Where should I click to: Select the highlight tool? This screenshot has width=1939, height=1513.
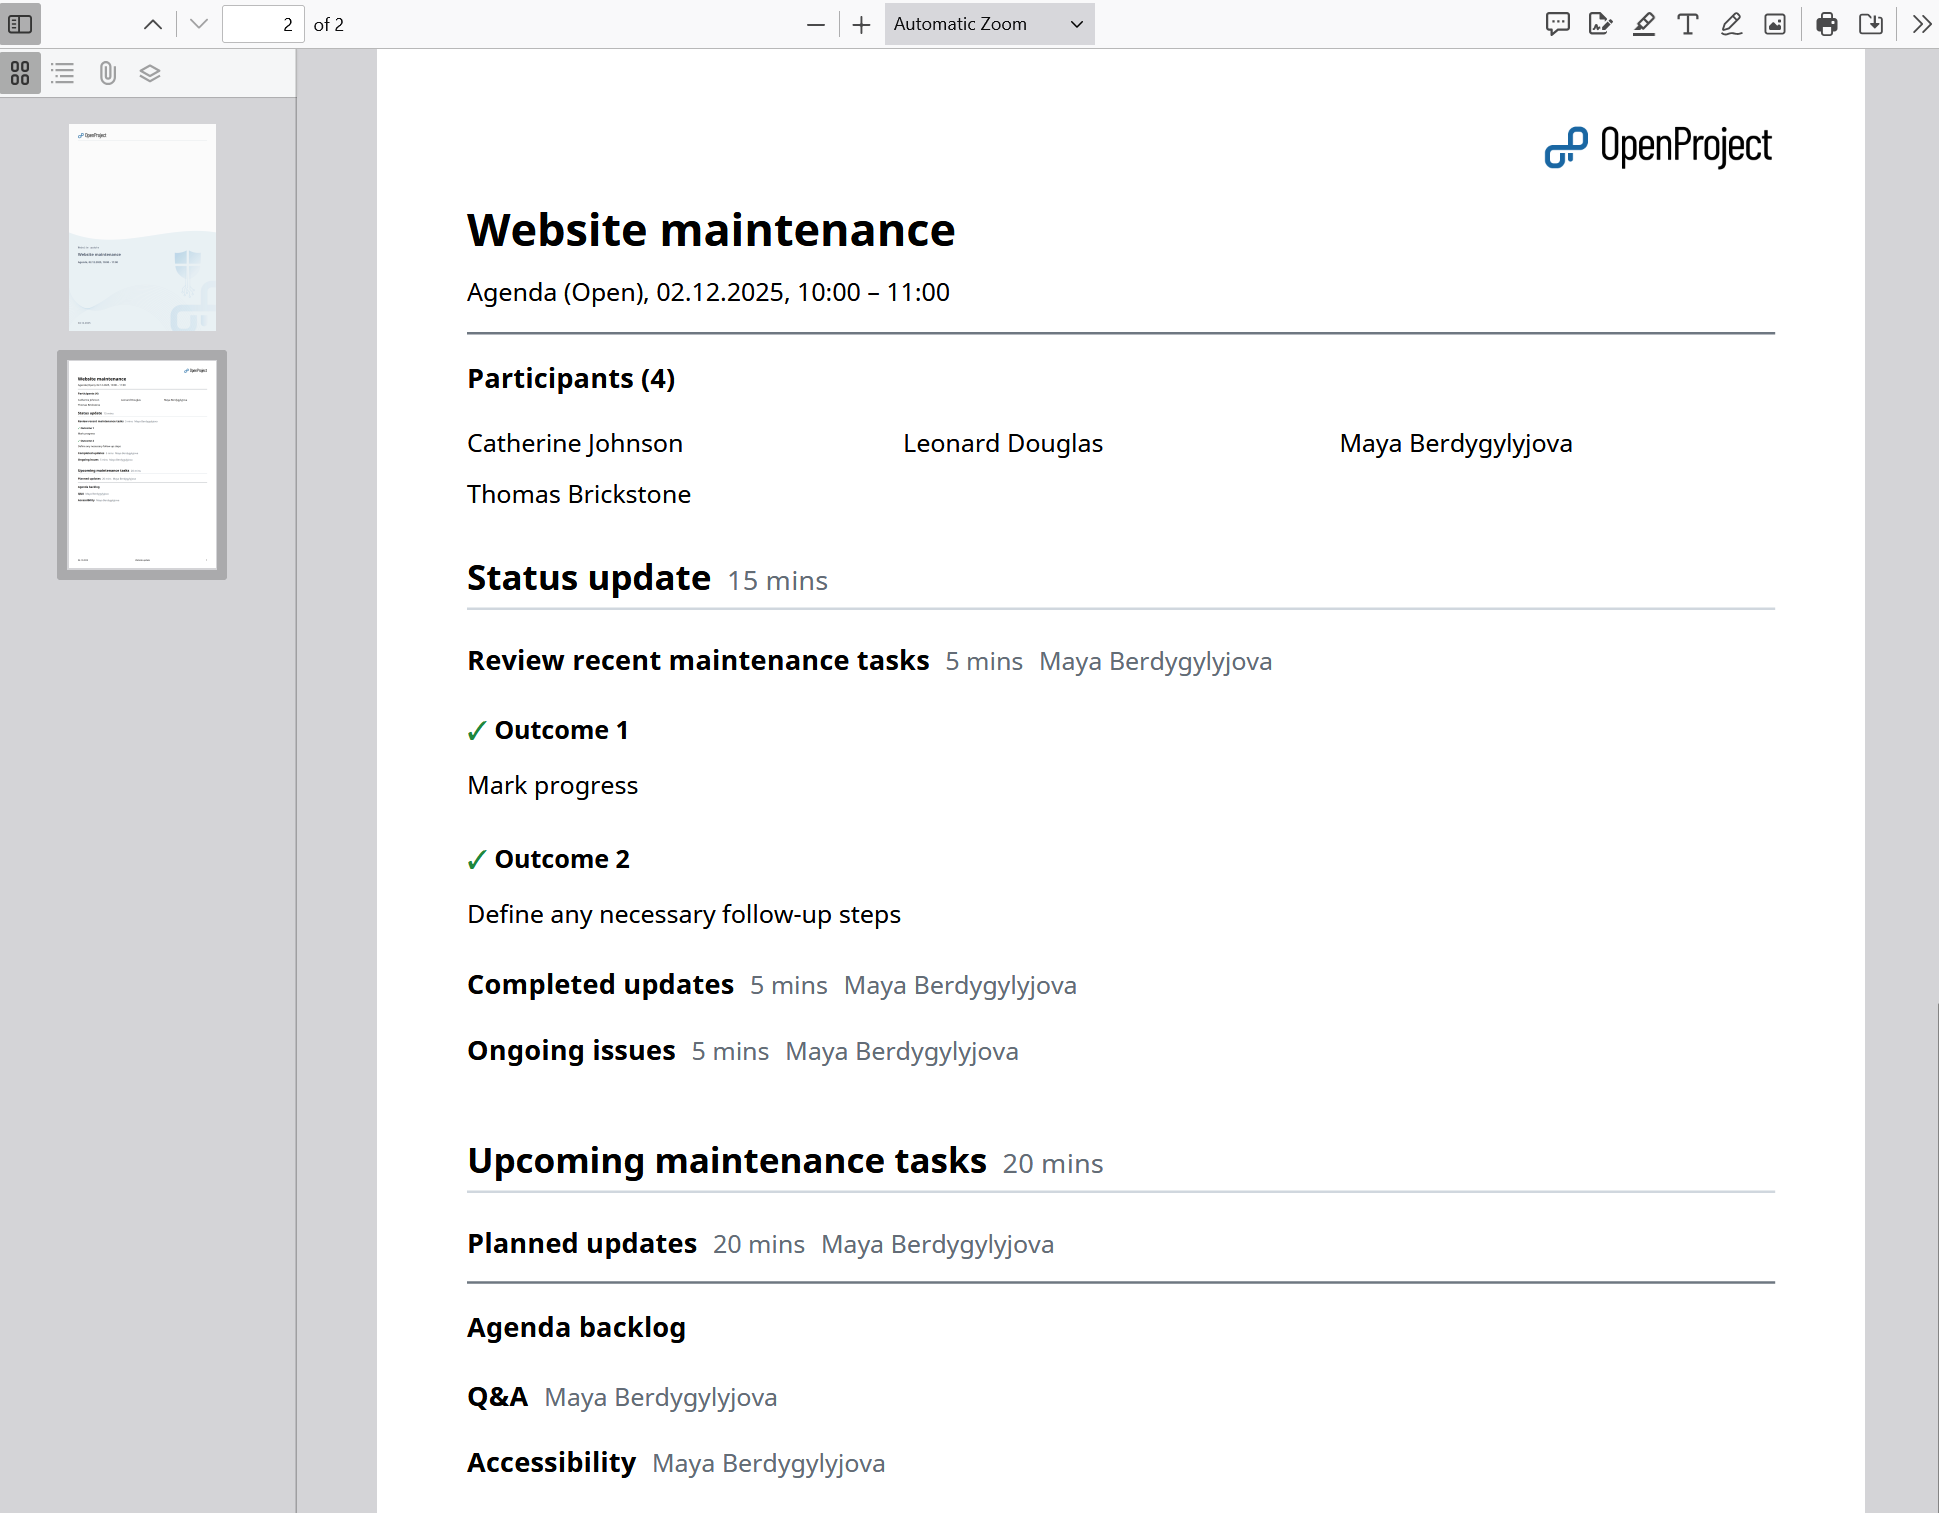1643,24
